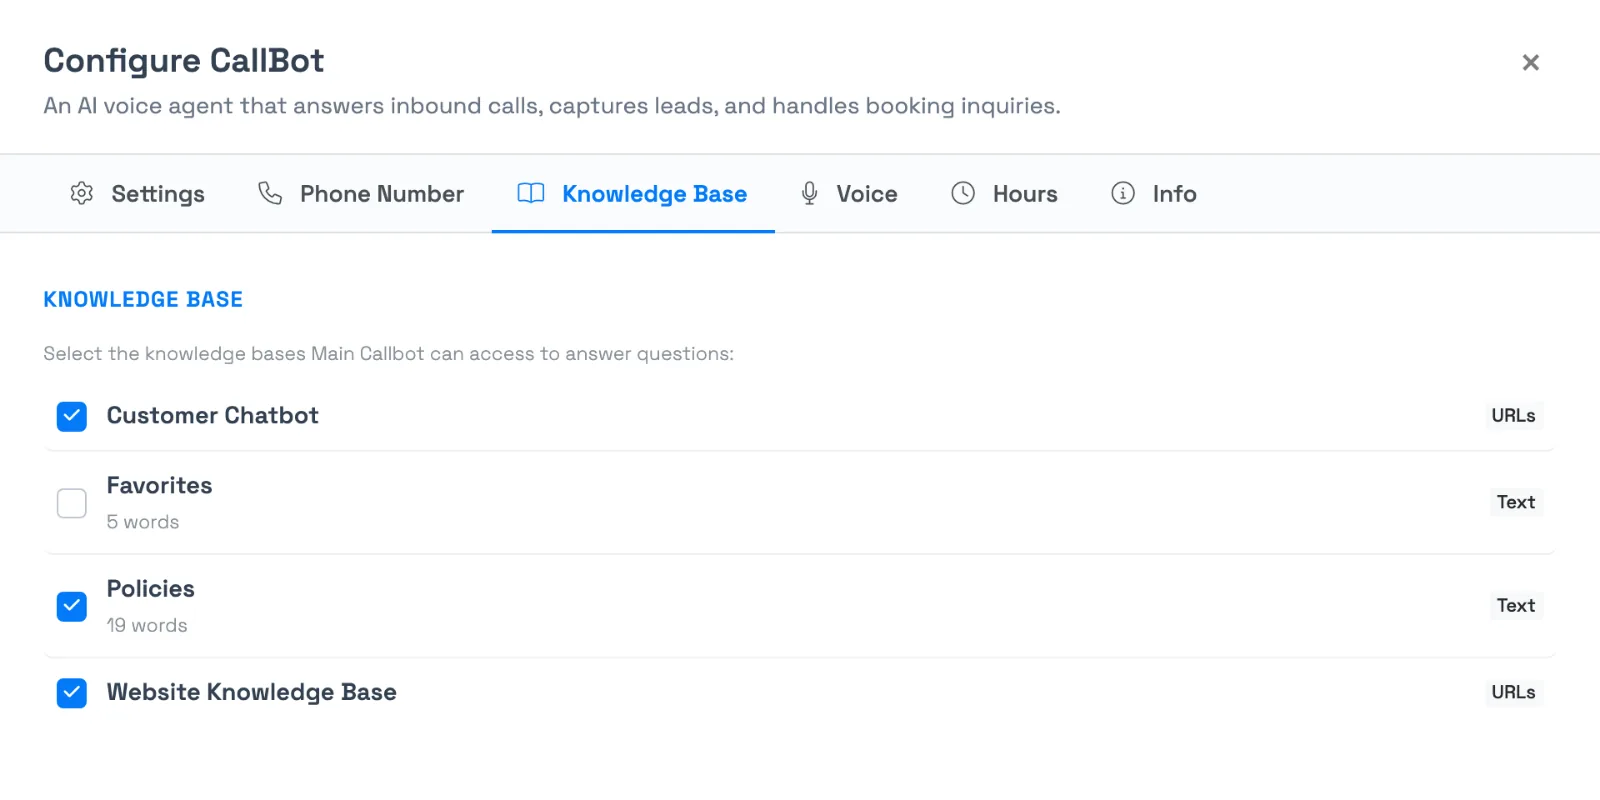
Task: Click the Configure CallBot title
Action: point(184,61)
